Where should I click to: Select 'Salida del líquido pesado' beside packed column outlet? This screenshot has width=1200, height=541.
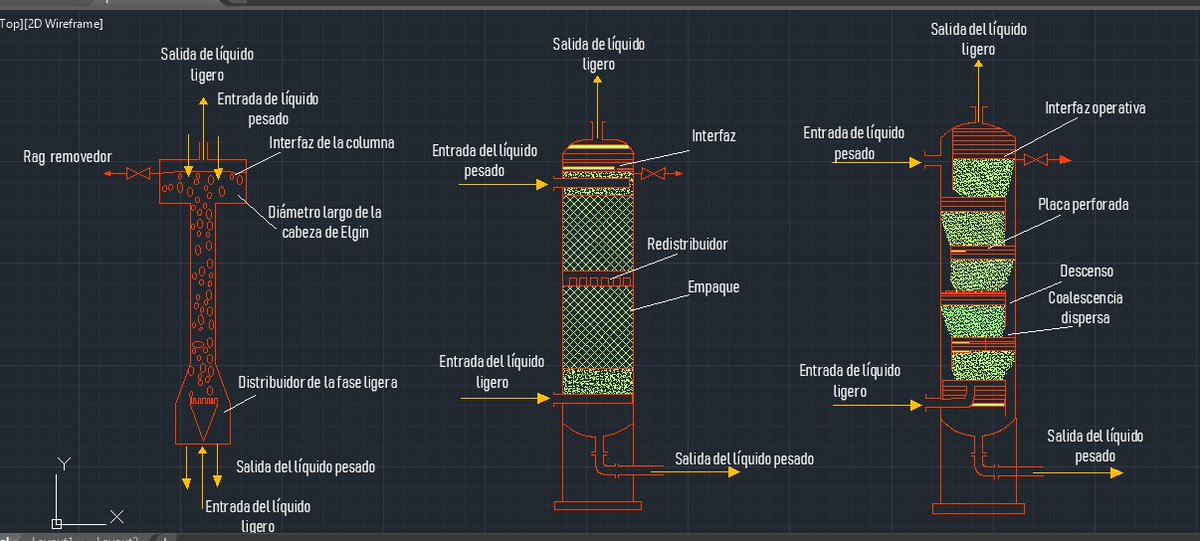[x=744, y=458]
